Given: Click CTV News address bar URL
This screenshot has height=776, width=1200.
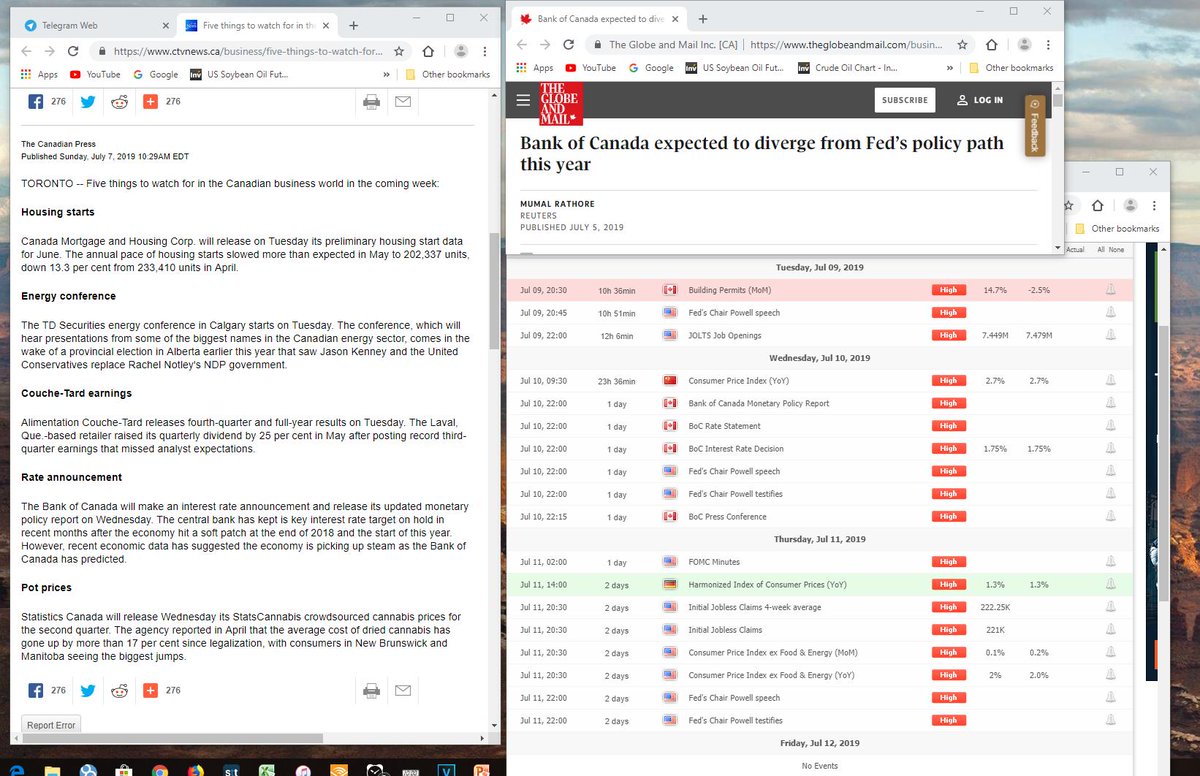Looking at the screenshot, I should pyautogui.click(x=248, y=51).
